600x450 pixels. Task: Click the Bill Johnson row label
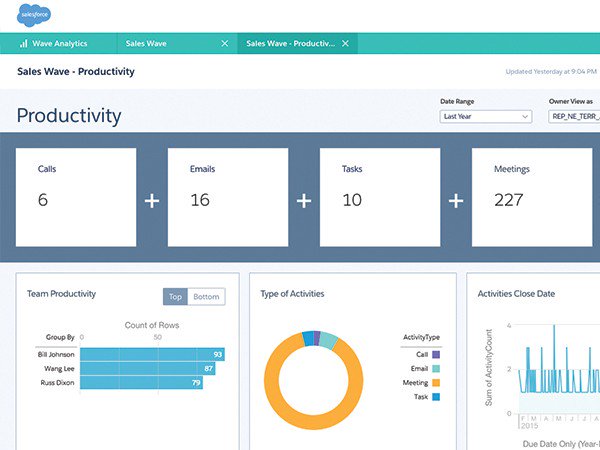coord(56,354)
